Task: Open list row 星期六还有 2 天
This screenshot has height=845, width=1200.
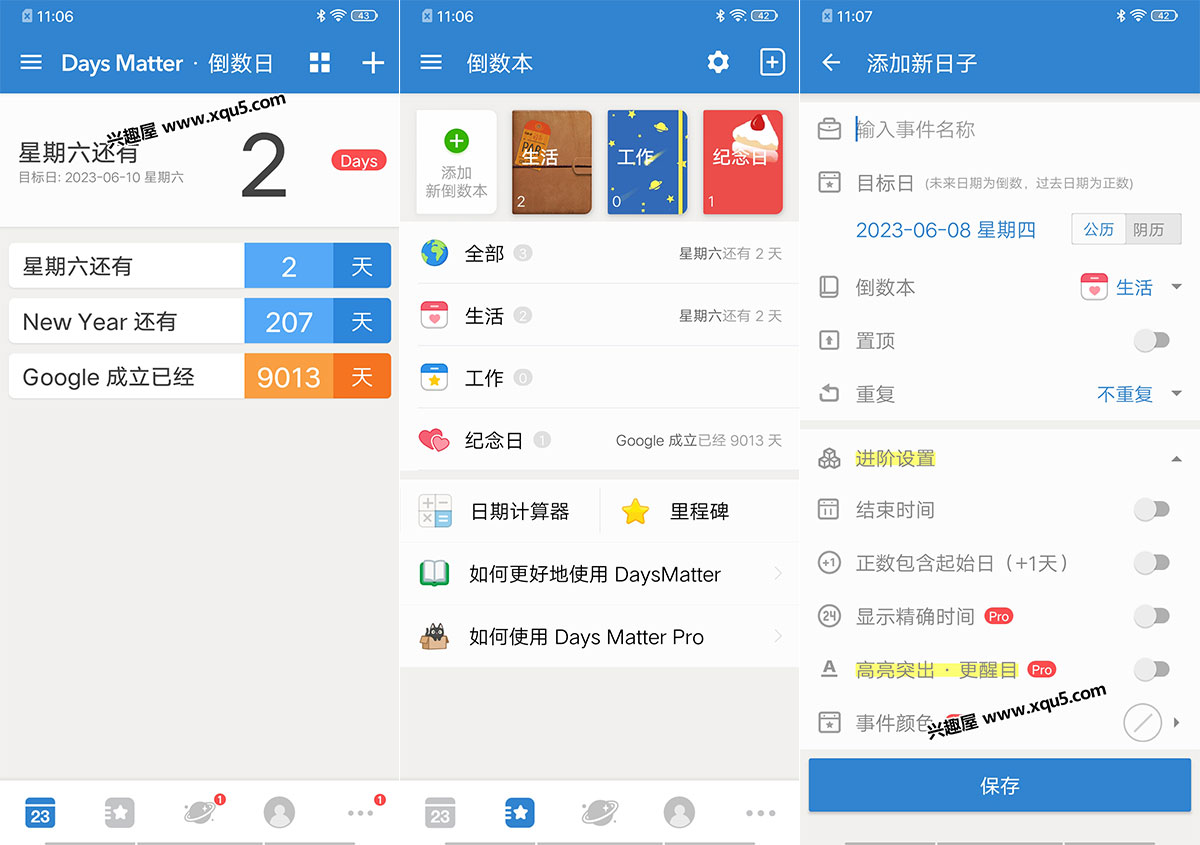Action: [200, 266]
